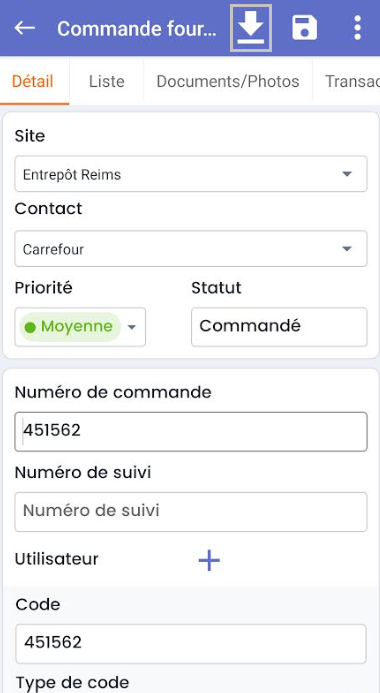The height and width of the screenshot is (693, 380).
Task: Select the Détail tab
Action: (x=33, y=81)
